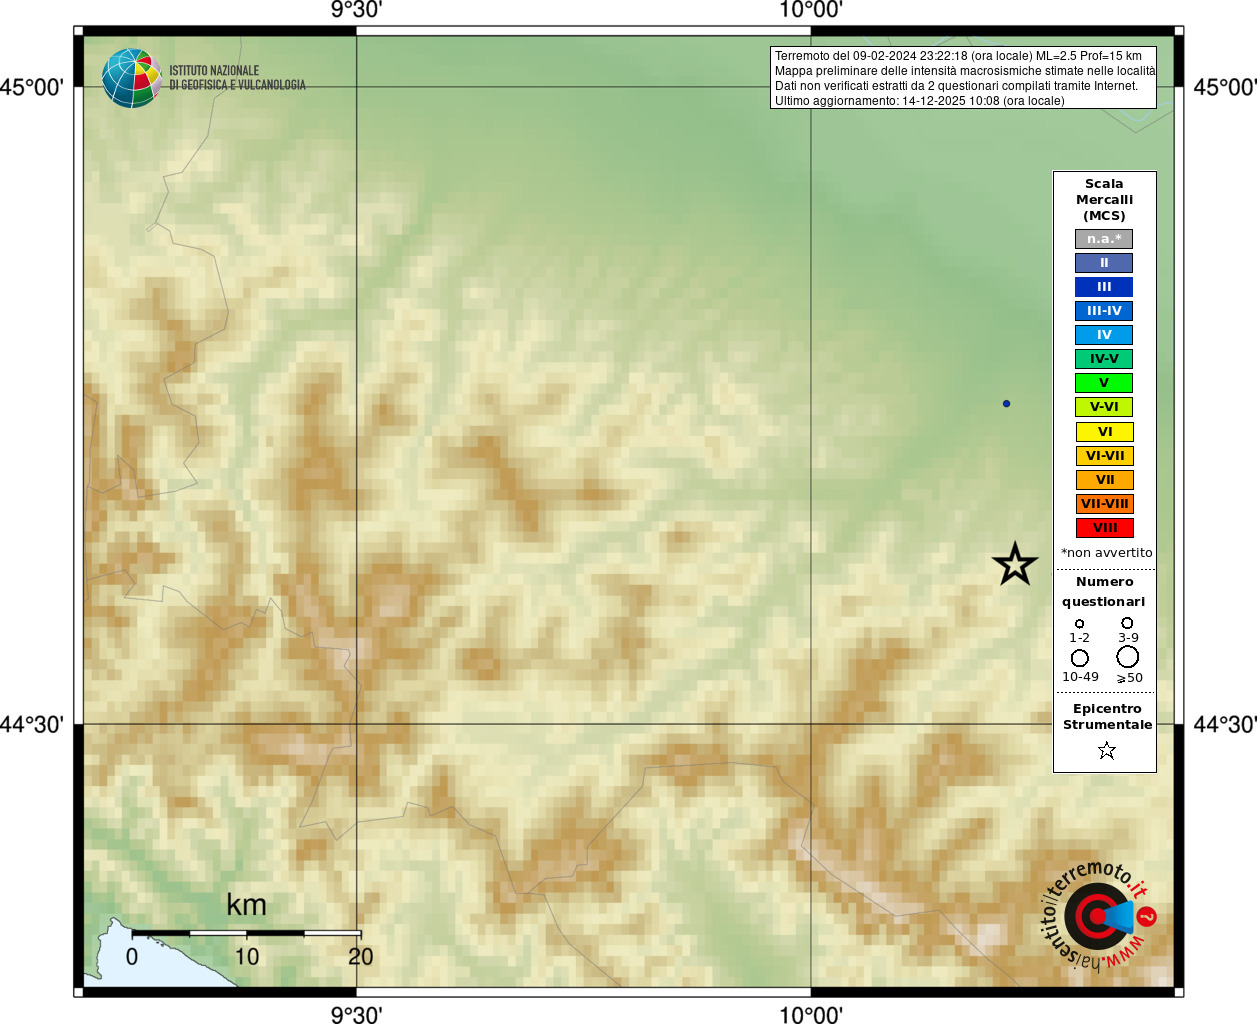Click the 'Scala Mercalli (MCS)' legend title
This screenshot has width=1257, height=1024.
point(1104,200)
